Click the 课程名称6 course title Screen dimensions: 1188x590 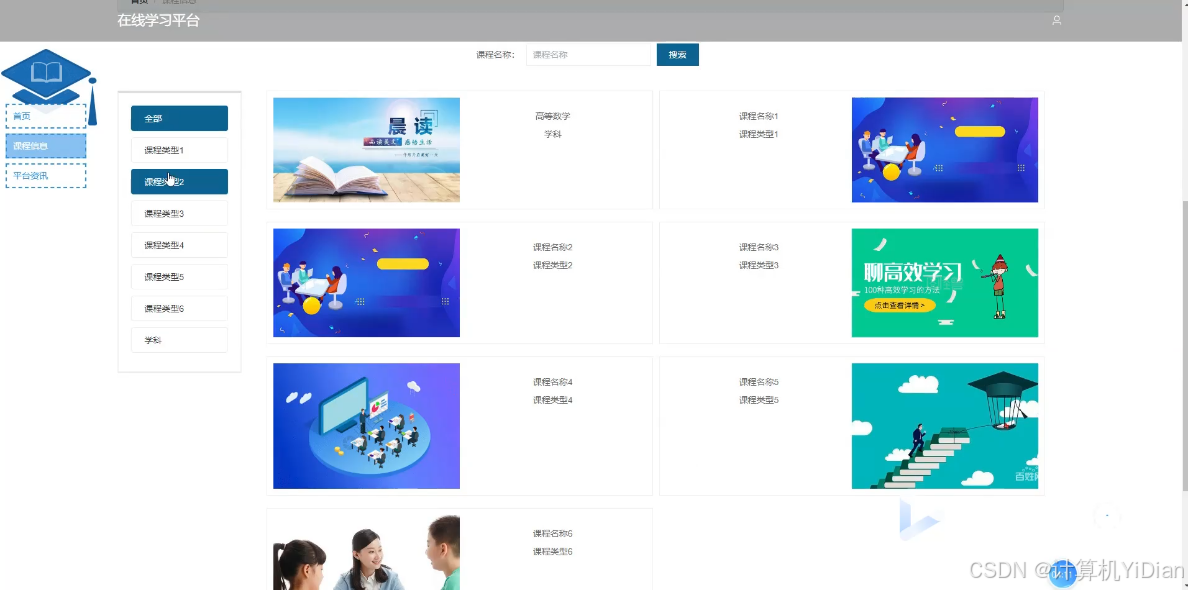click(552, 533)
